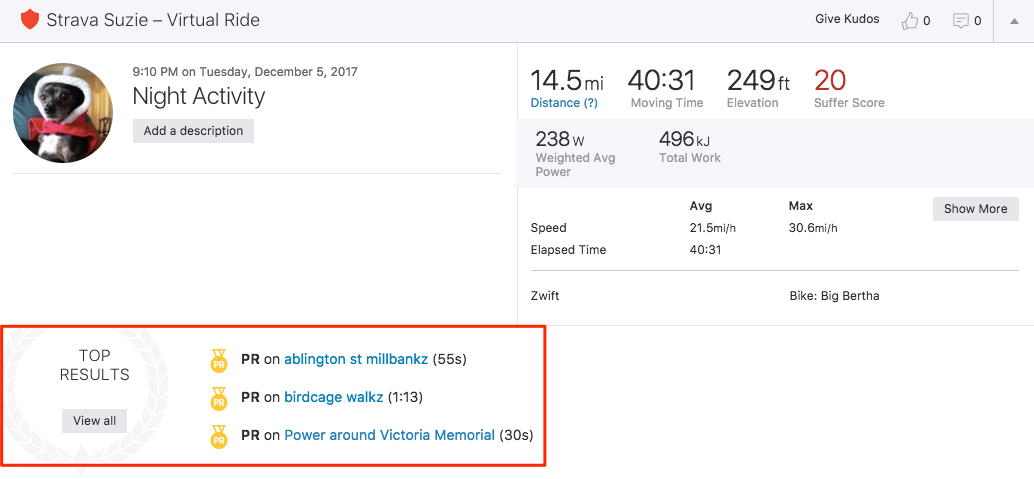The image size is (1034, 479).
Task: Open comments via the speech bubble icon
Action: pos(961,21)
